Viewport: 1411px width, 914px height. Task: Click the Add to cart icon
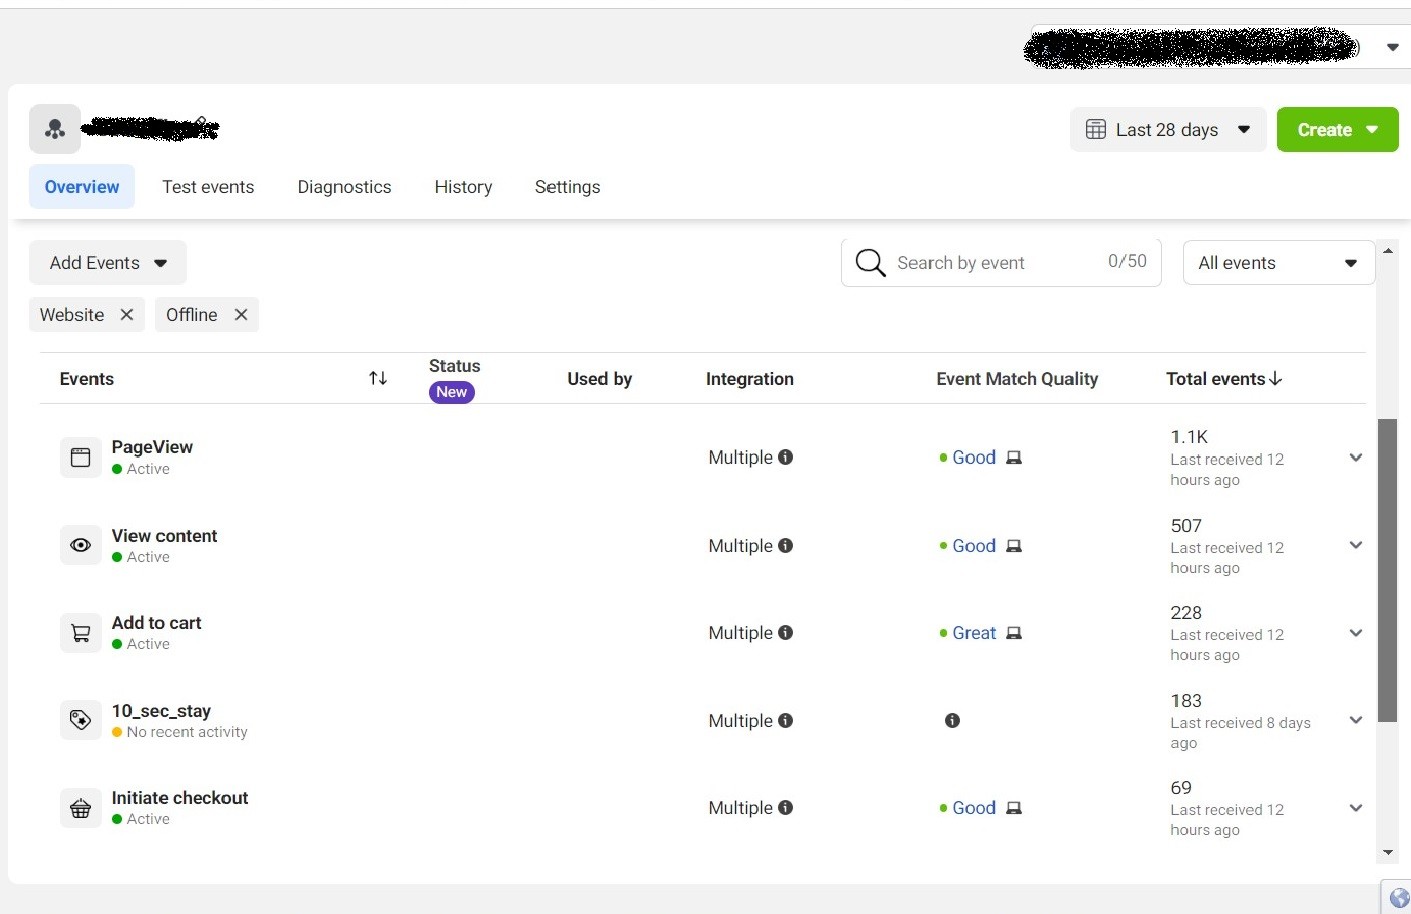80,633
